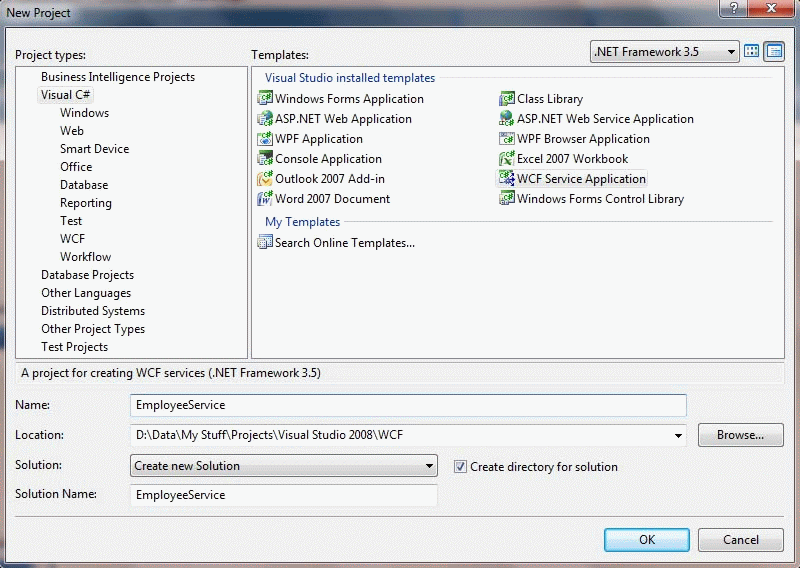The height and width of the screenshot is (568, 800).
Task: Select the Distributed Systems node
Action: (93, 311)
